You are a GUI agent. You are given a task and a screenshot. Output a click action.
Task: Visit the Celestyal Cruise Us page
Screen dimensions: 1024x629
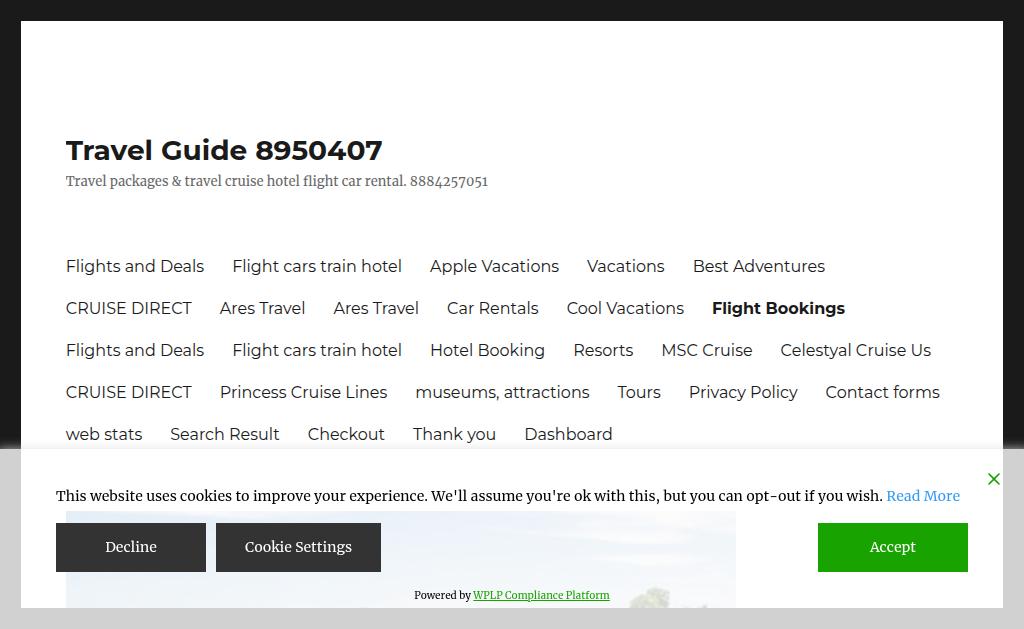[x=855, y=350]
